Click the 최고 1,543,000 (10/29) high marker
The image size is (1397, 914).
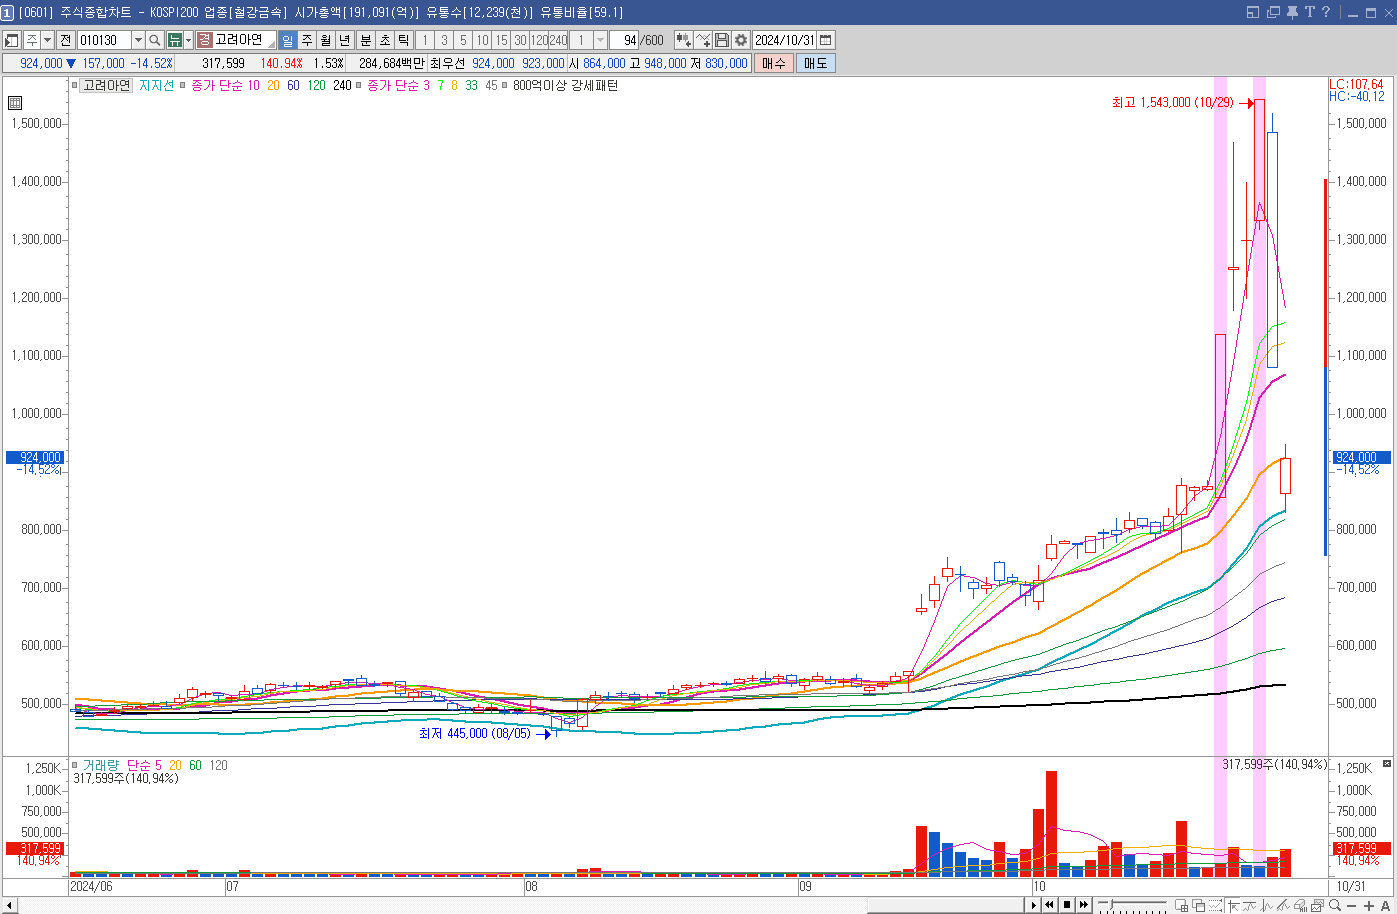tap(1172, 102)
